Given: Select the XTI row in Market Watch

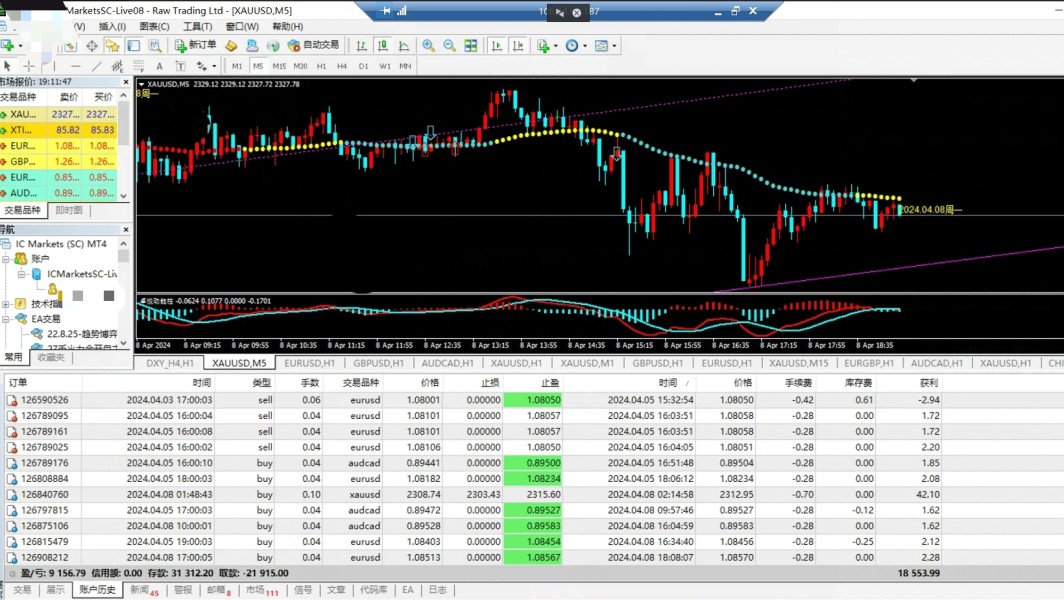Looking at the screenshot, I should pos(59,130).
